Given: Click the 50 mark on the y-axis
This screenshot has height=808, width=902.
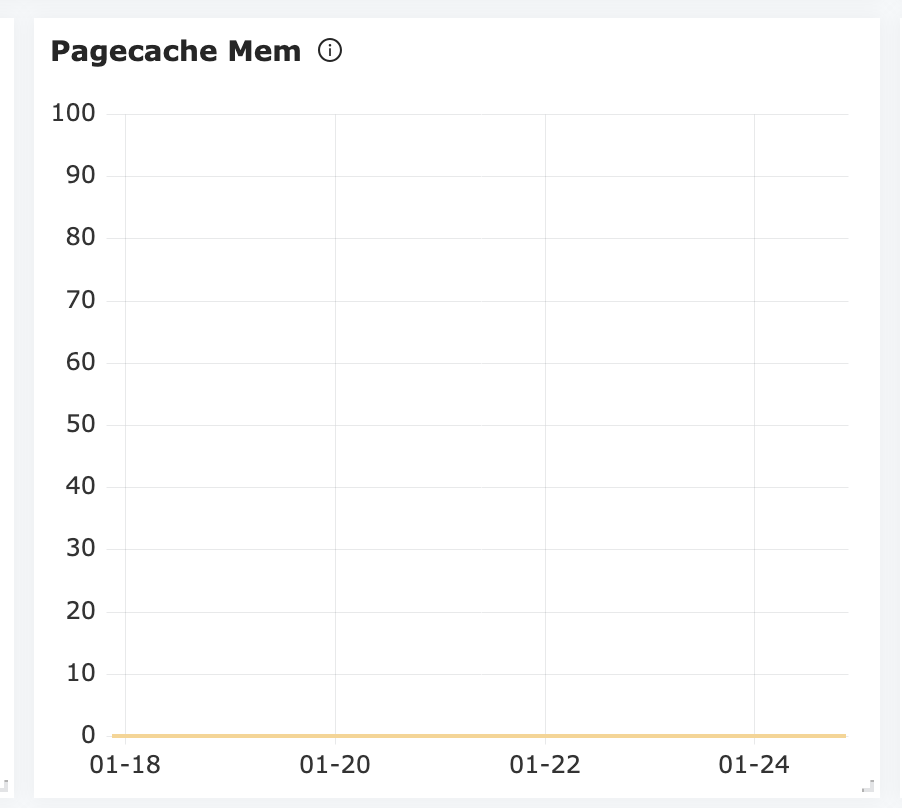Looking at the screenshot, I should [80, 424].
